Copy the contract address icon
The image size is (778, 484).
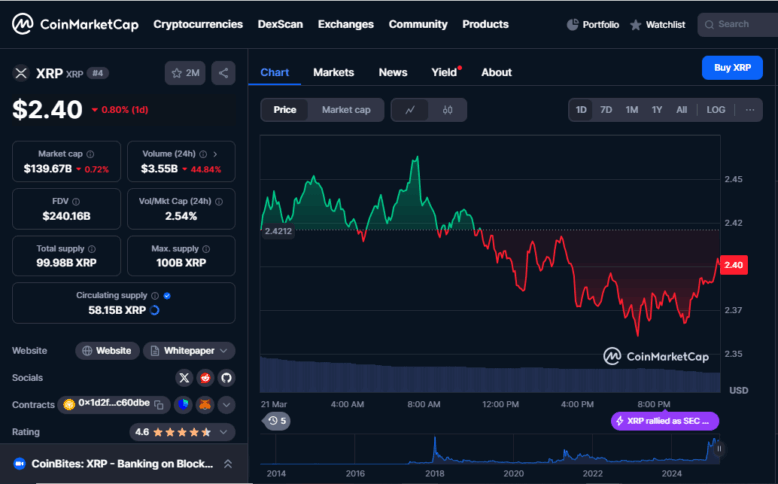(x=159, y=405)
